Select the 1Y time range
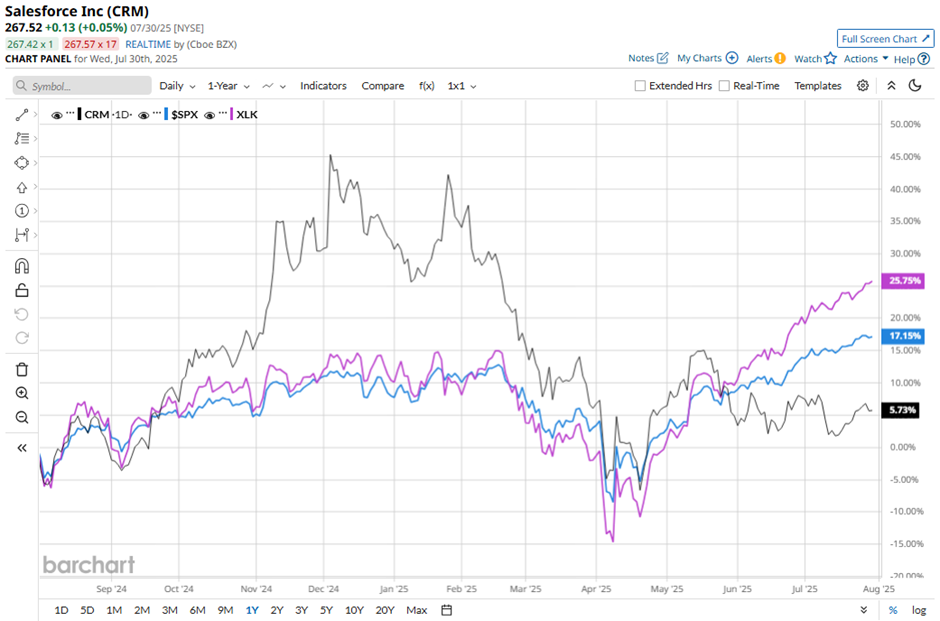Image resolution: width=940 pixels, height=621 pixels. [252, 610]
